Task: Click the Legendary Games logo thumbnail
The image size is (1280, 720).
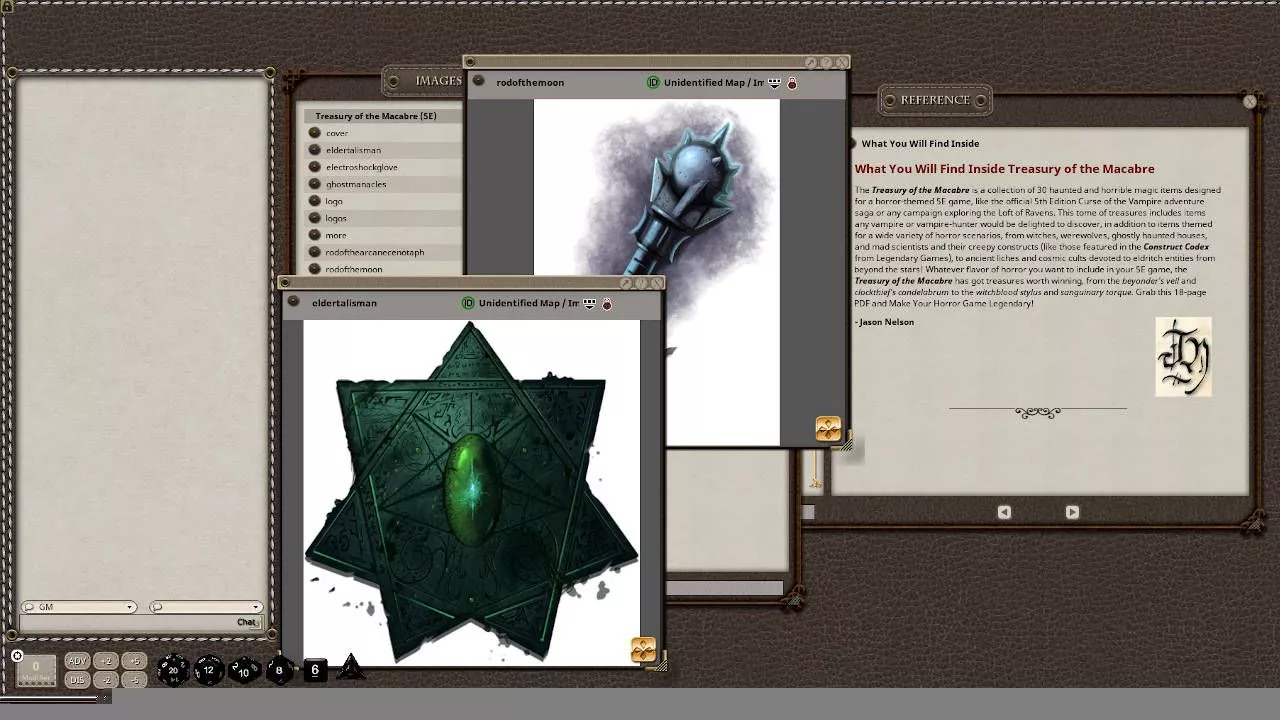Action: pyautogui.click(x=1183, y=357)
